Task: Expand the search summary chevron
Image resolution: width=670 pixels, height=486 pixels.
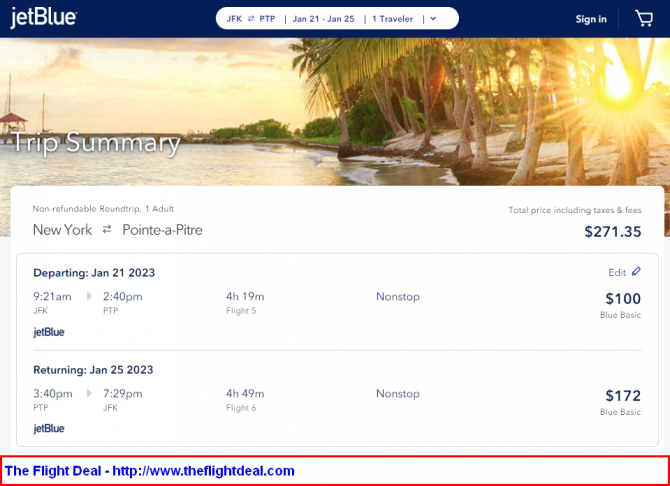Action: (x=433, y=19)
